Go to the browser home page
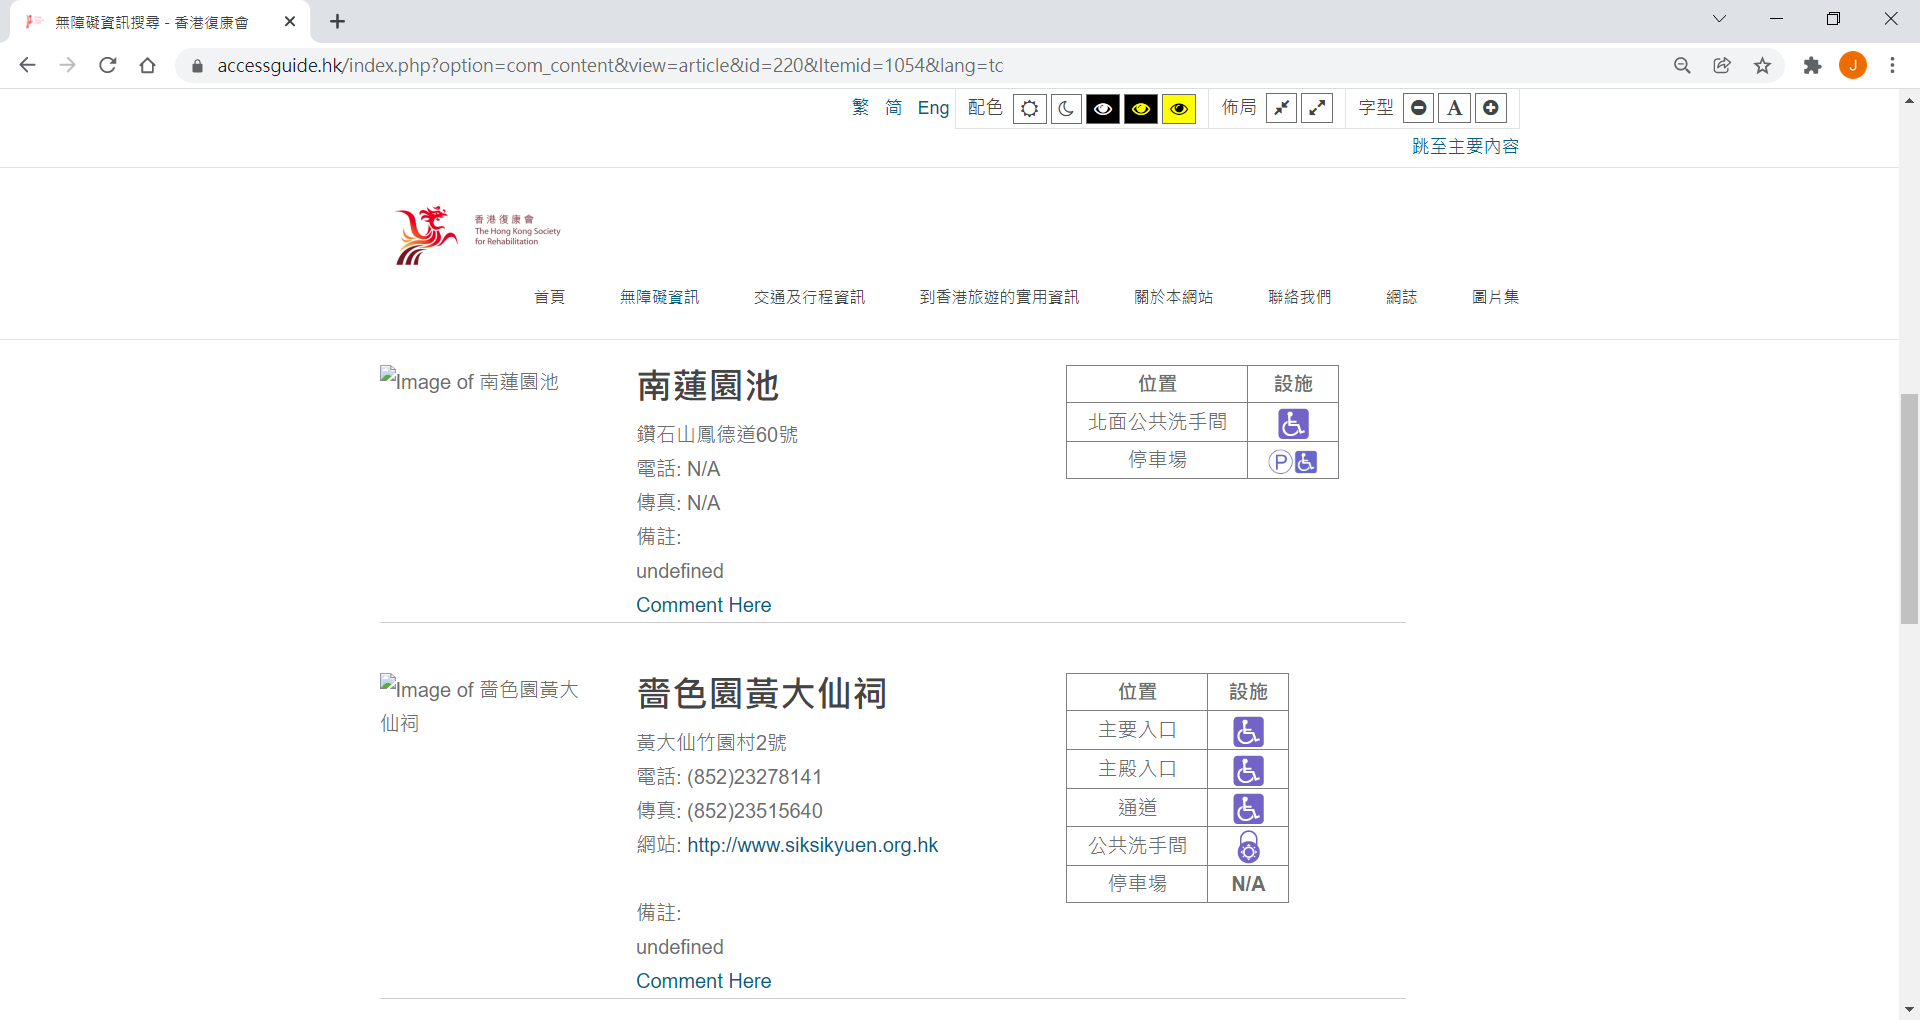This screenshot has height=1020, width=1920. 148,65
